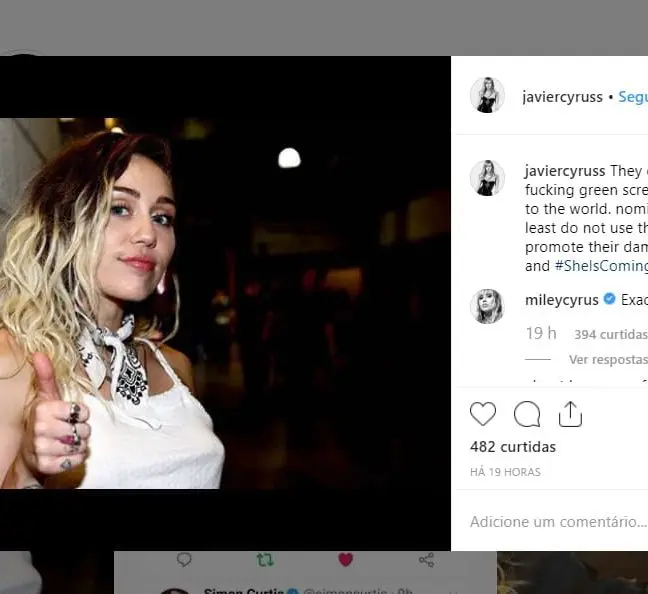Click the tweet's share icon
648x594 pixels.
point(426,560)
